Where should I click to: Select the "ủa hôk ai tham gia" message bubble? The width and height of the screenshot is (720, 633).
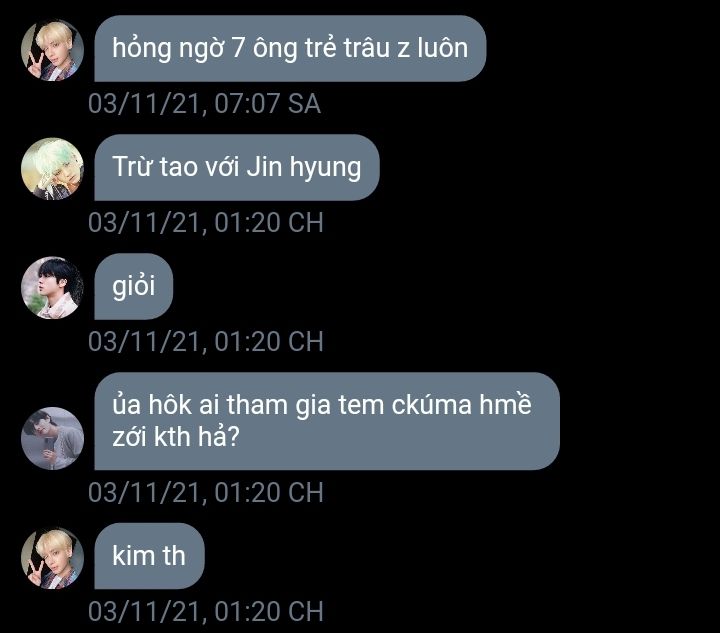327,421
